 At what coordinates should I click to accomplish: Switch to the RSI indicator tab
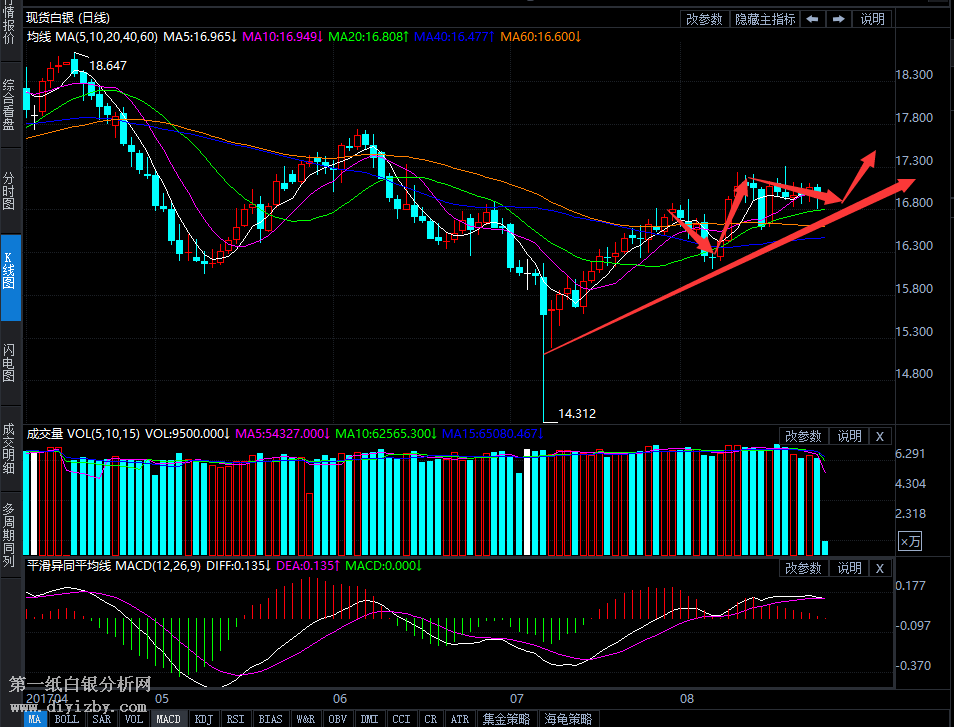pos(235,719)
